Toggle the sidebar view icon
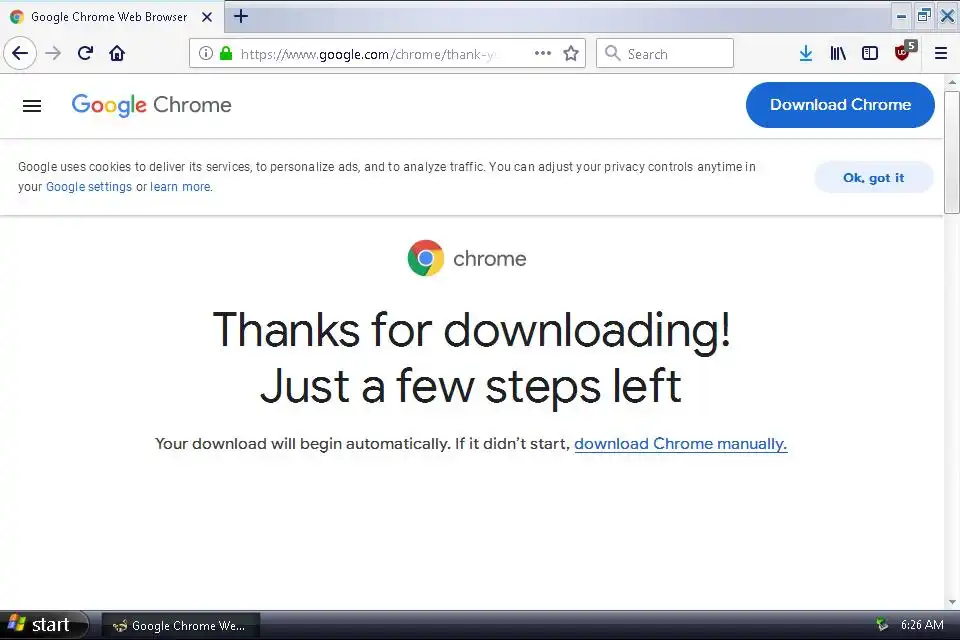 [869, 53]
